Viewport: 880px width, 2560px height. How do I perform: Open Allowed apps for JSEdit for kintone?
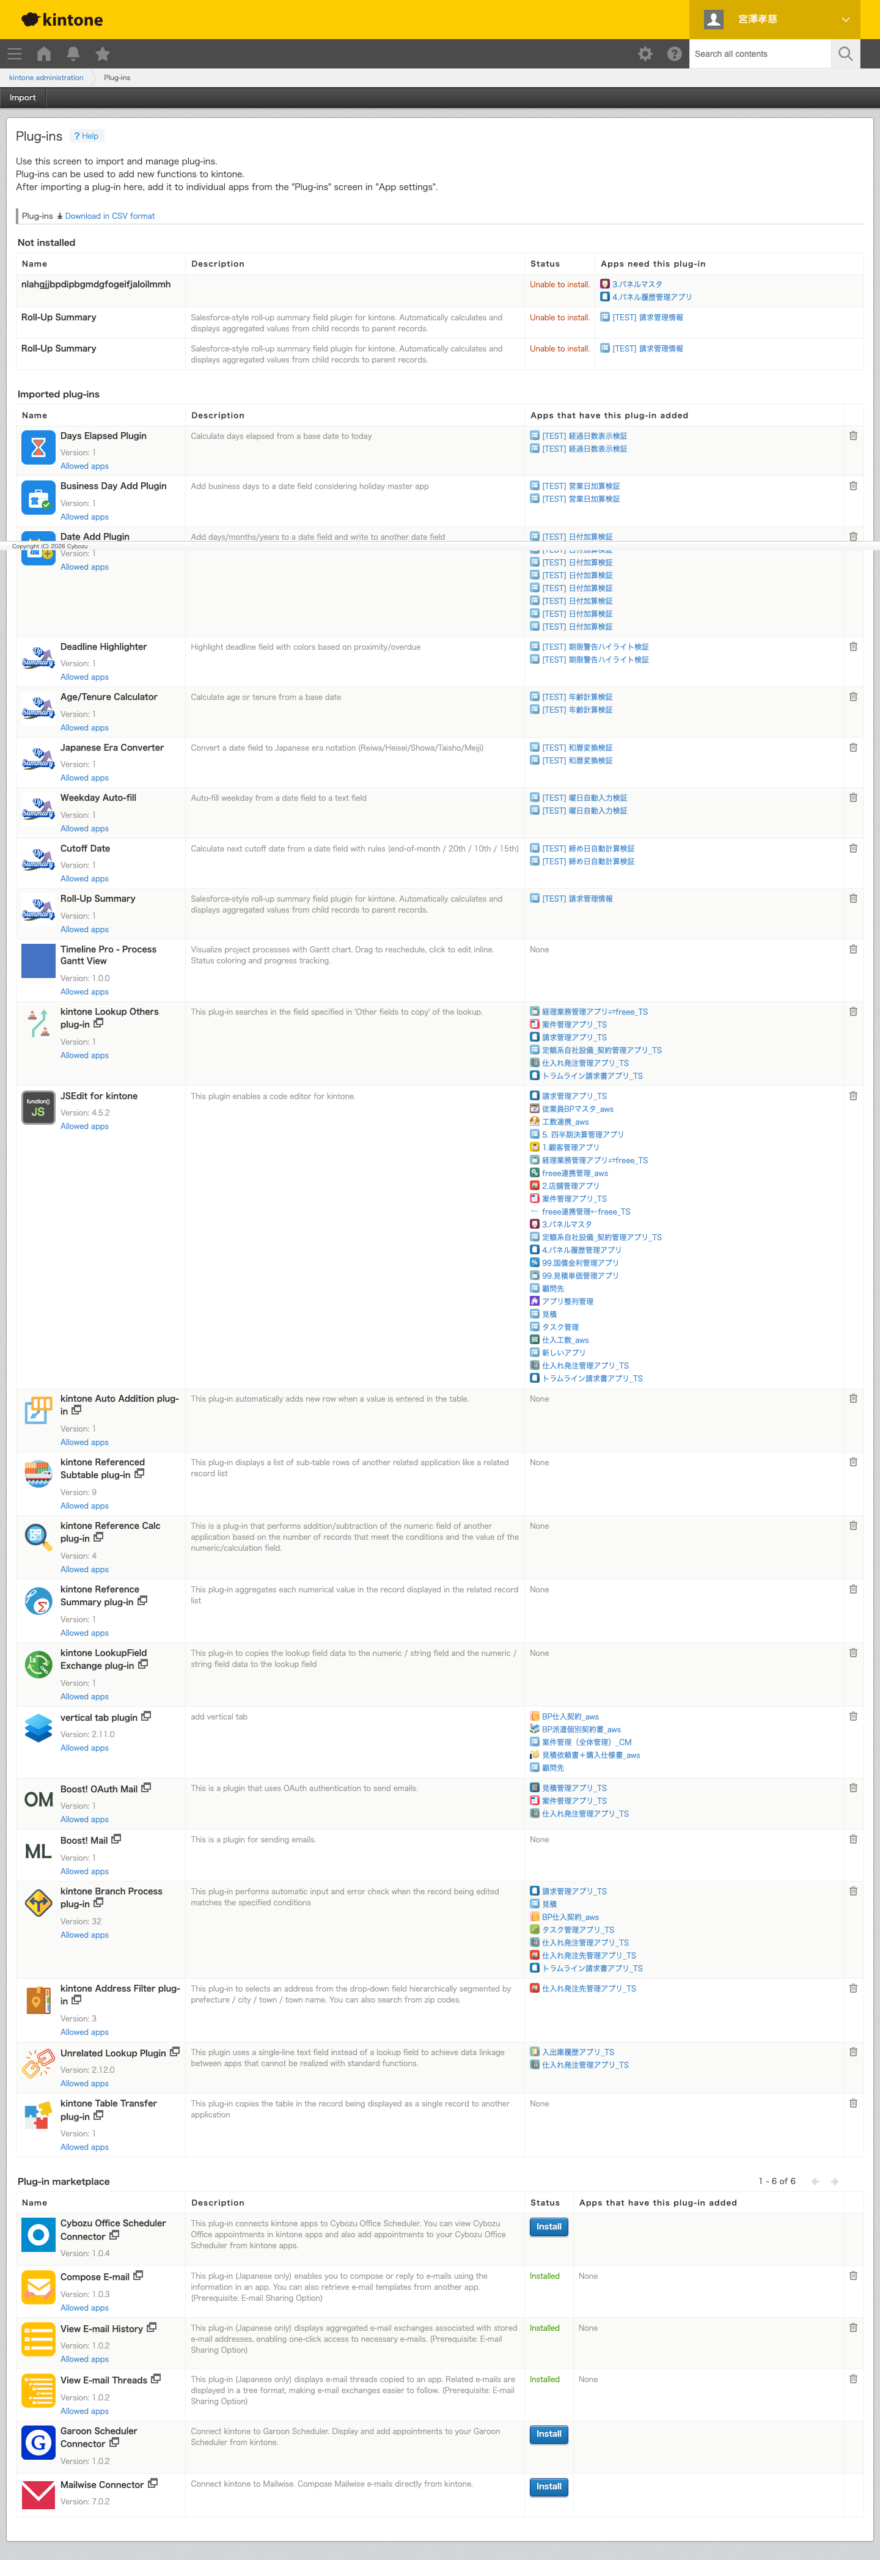[x=84, y=1126]
